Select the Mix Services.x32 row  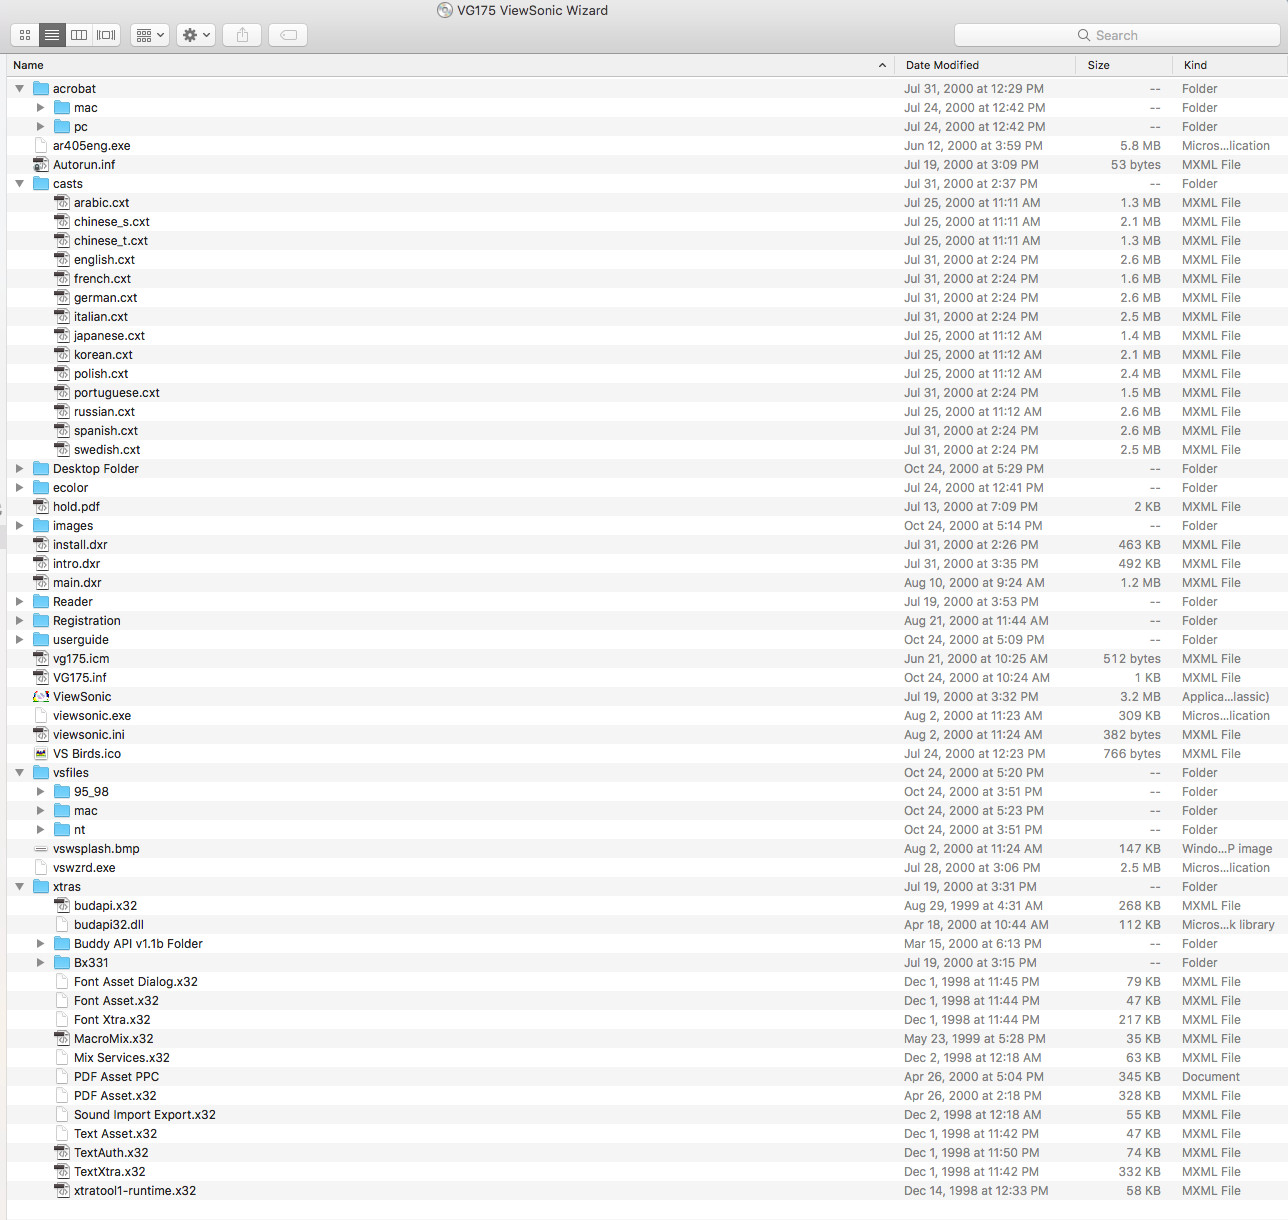coord(647,1058)
